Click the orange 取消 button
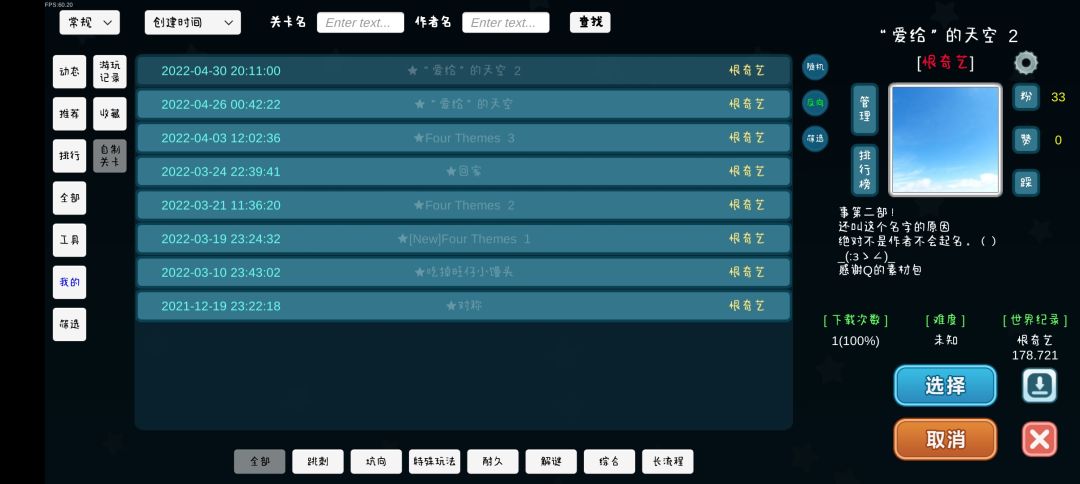Screen dimensions: 1080x484 (x=945, y=439)
